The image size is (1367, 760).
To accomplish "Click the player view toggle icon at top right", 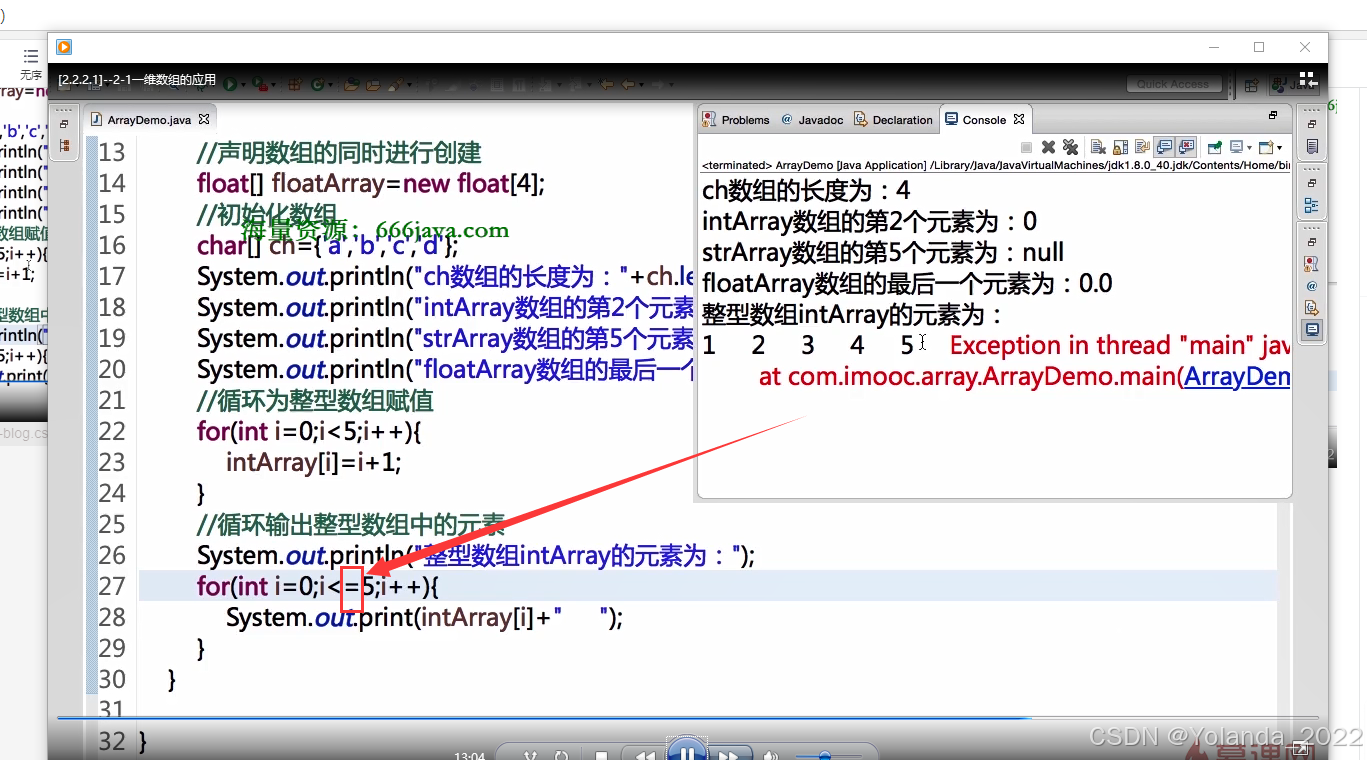I will (x=1307, y=78).
